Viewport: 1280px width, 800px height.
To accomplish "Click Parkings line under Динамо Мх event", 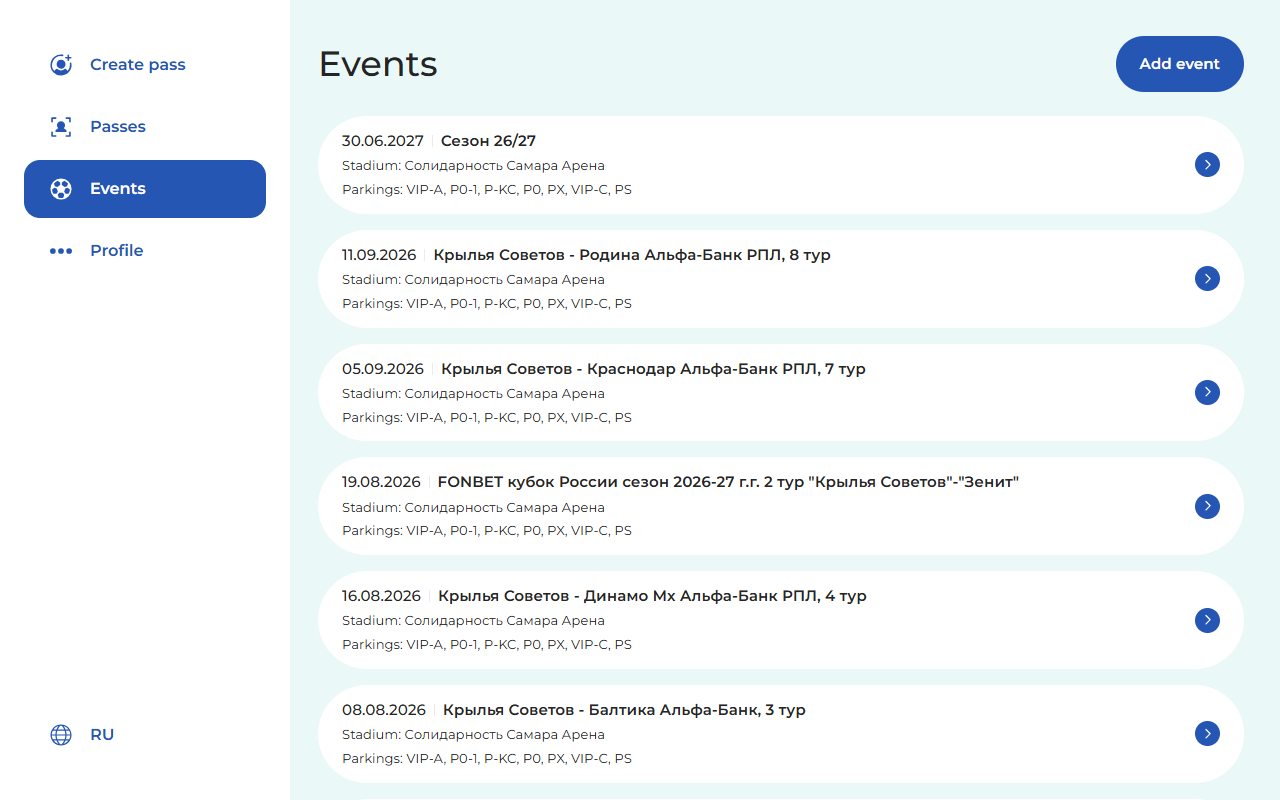I will pyautogui.click(x=487, y=645).
